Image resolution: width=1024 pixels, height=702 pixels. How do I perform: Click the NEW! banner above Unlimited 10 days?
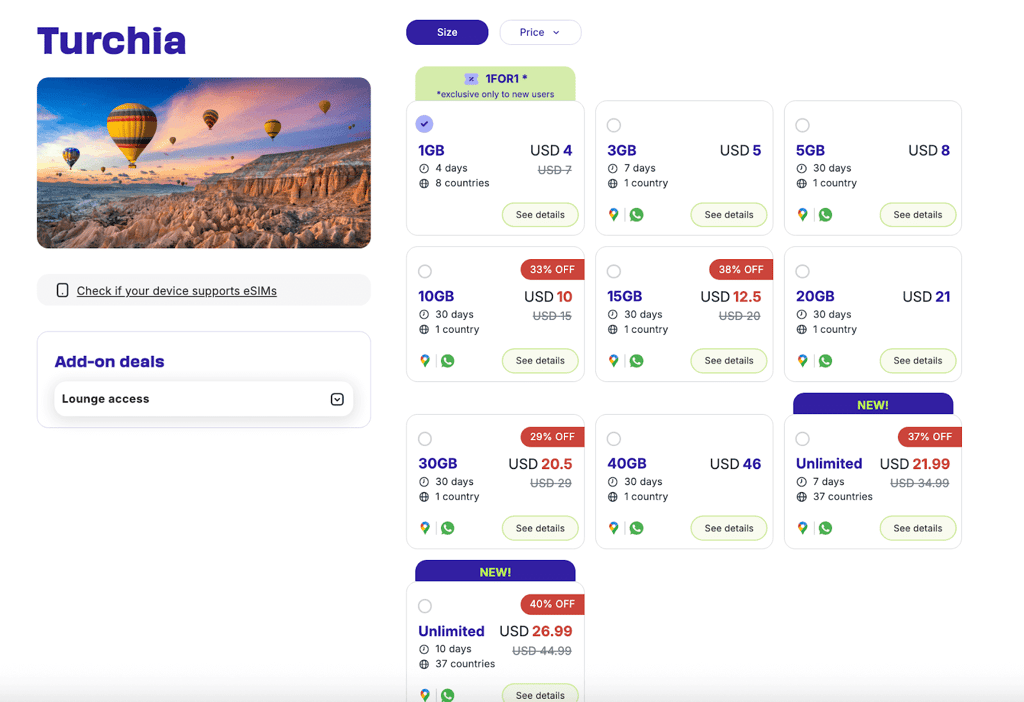[x=495, y=571]
